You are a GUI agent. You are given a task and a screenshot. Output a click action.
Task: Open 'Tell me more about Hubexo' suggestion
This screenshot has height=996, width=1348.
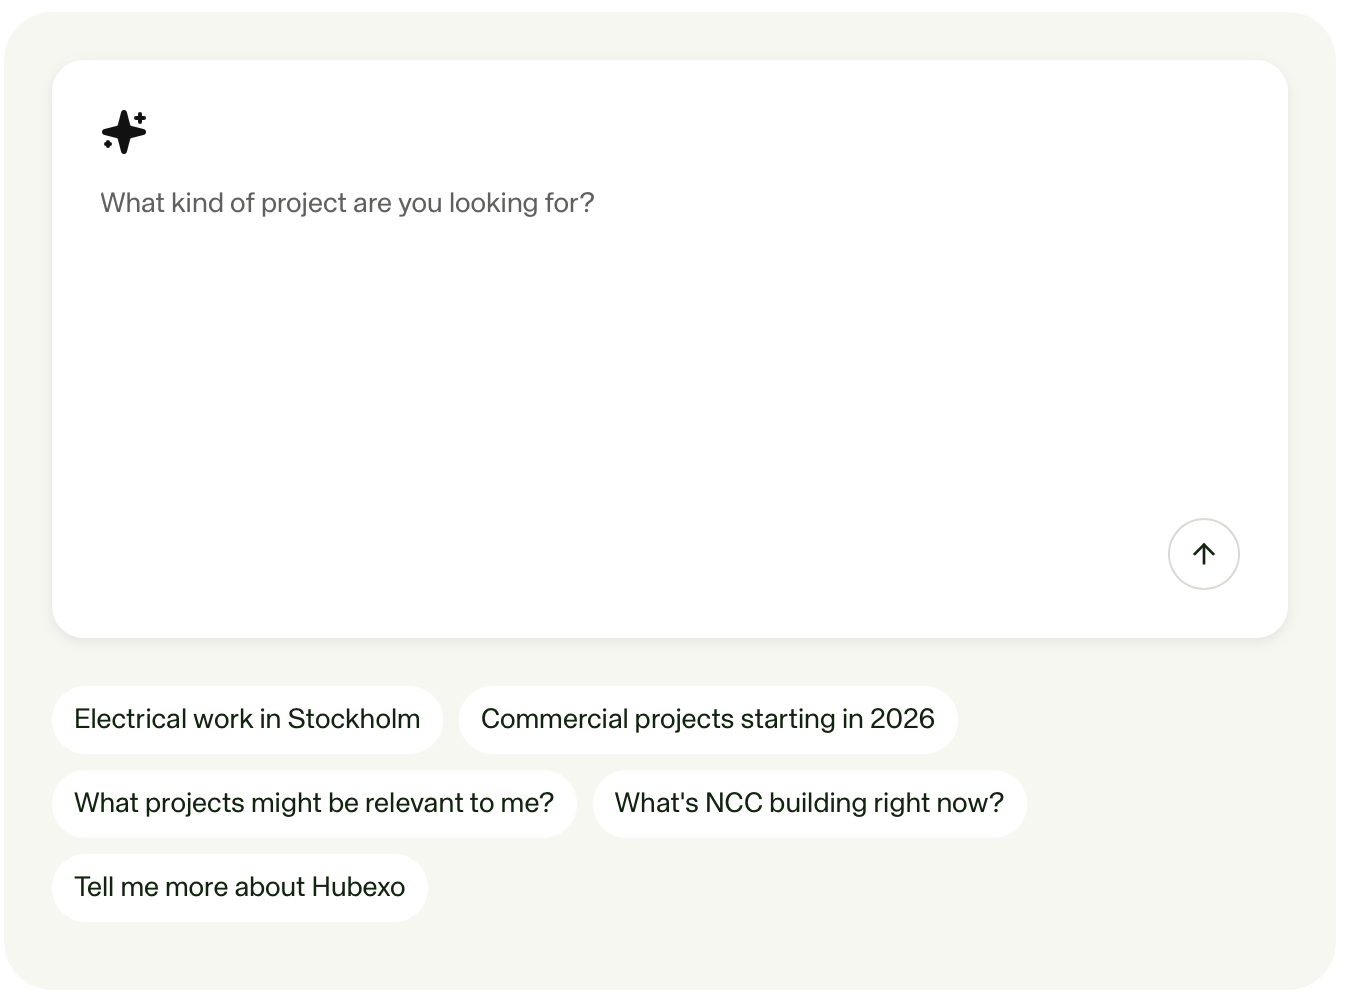(240, 887)
